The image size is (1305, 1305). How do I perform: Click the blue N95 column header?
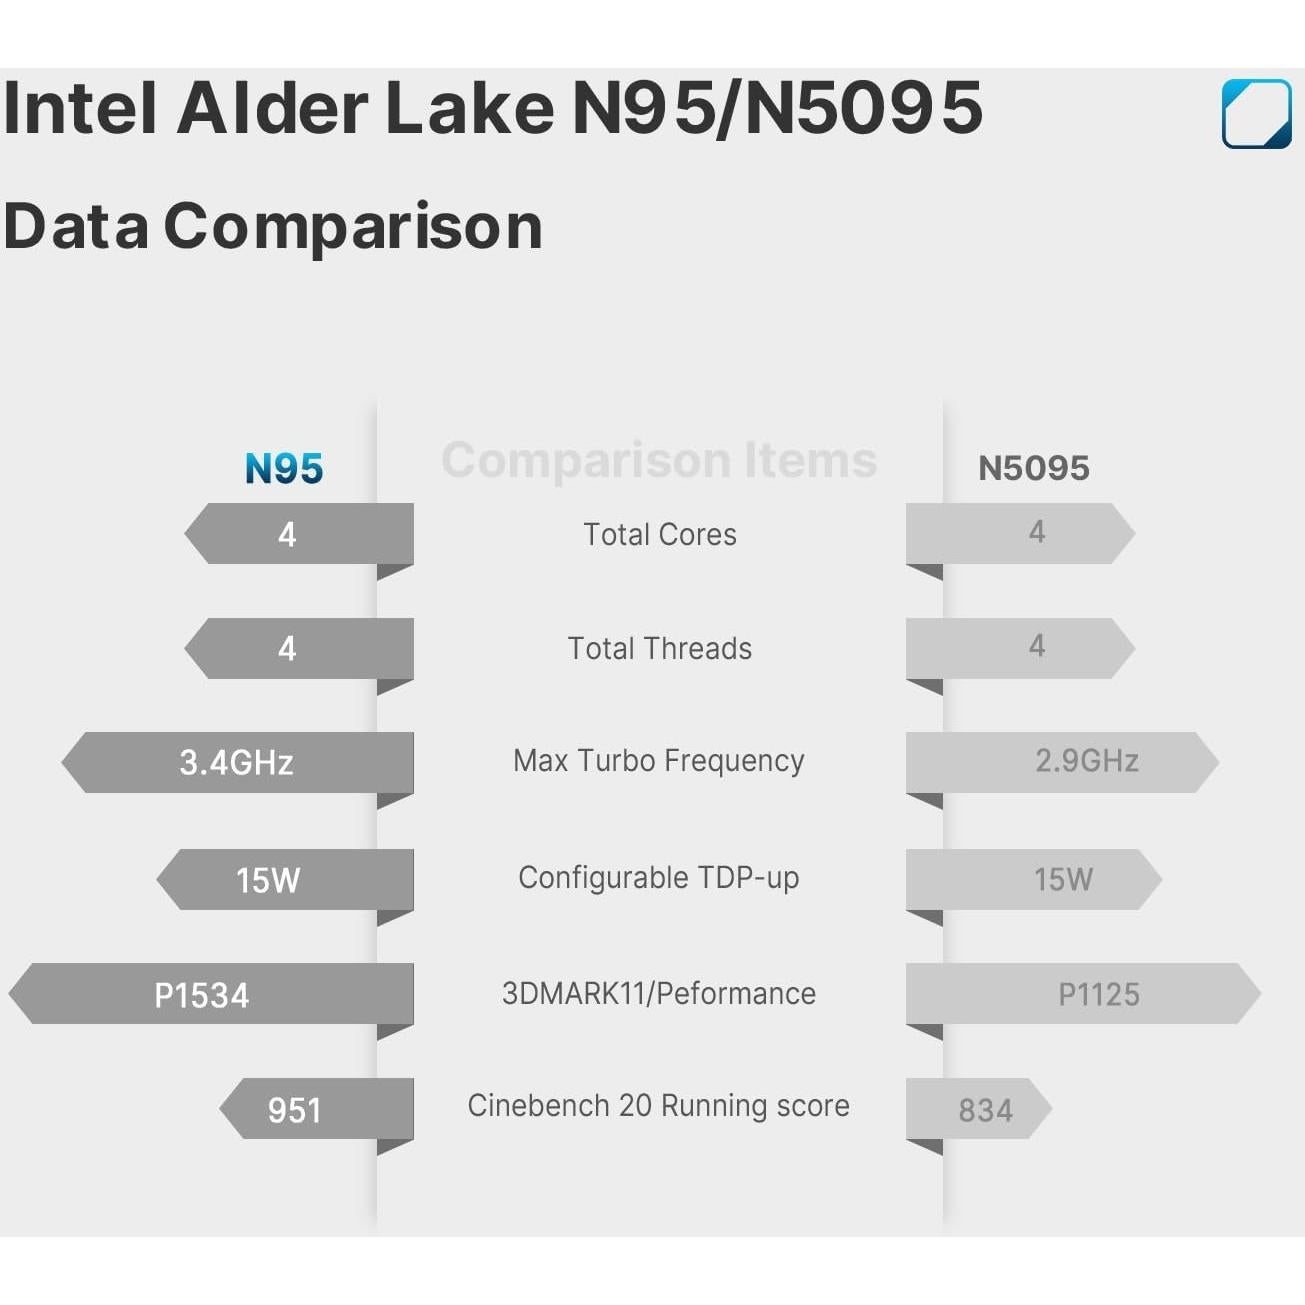(284, 468)
